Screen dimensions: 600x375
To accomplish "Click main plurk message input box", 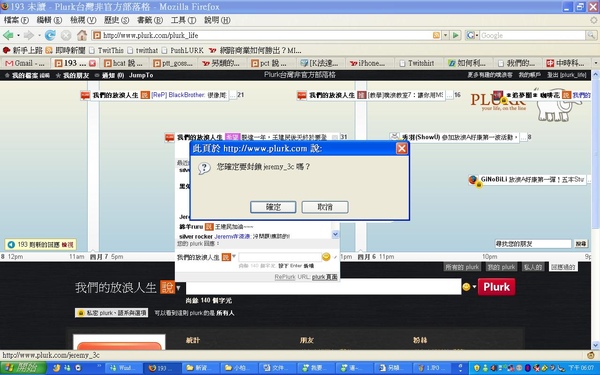I will [x=323, y=287].
